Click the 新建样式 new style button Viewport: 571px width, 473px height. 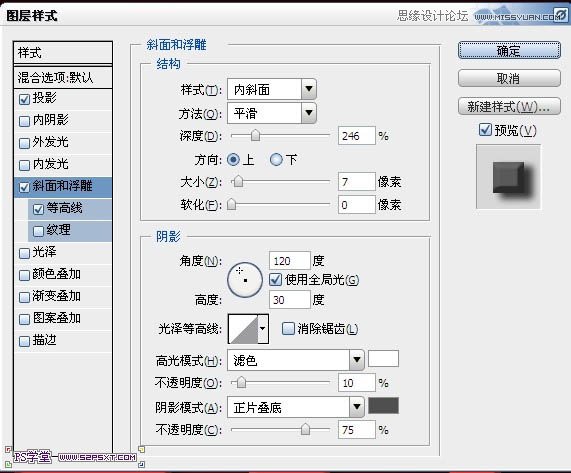509,106
